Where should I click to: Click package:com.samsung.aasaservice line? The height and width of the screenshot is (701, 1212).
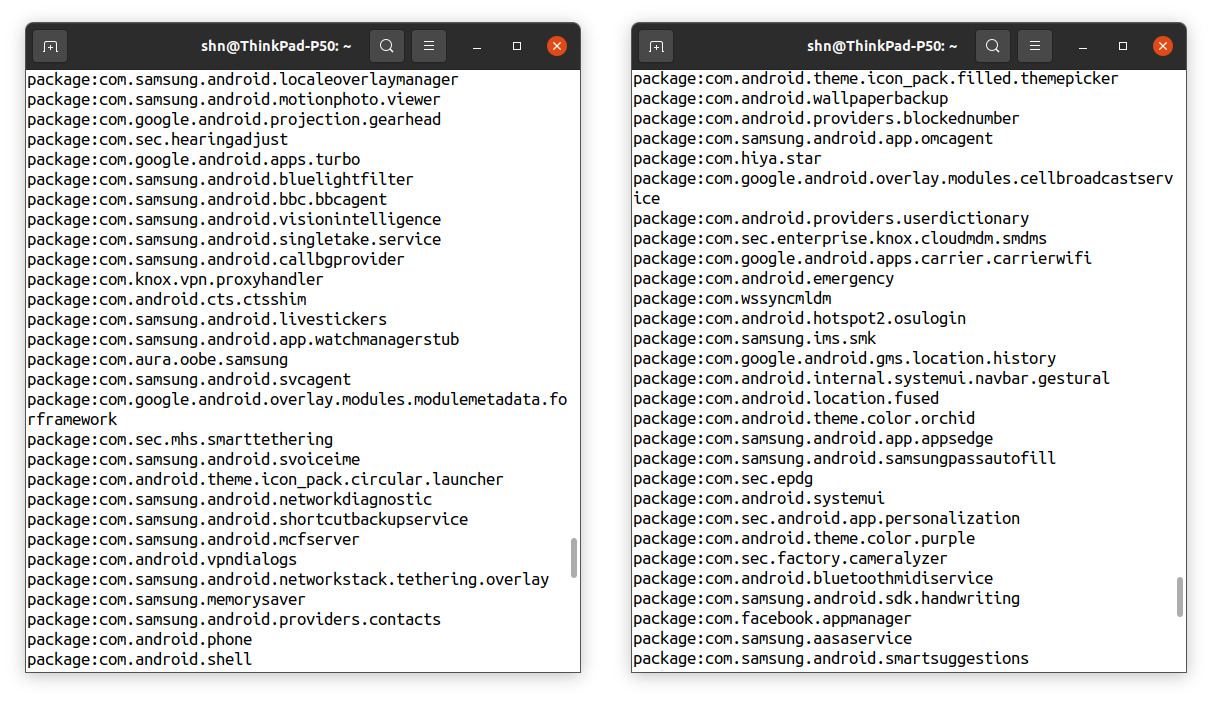click(x=772, y=638)
